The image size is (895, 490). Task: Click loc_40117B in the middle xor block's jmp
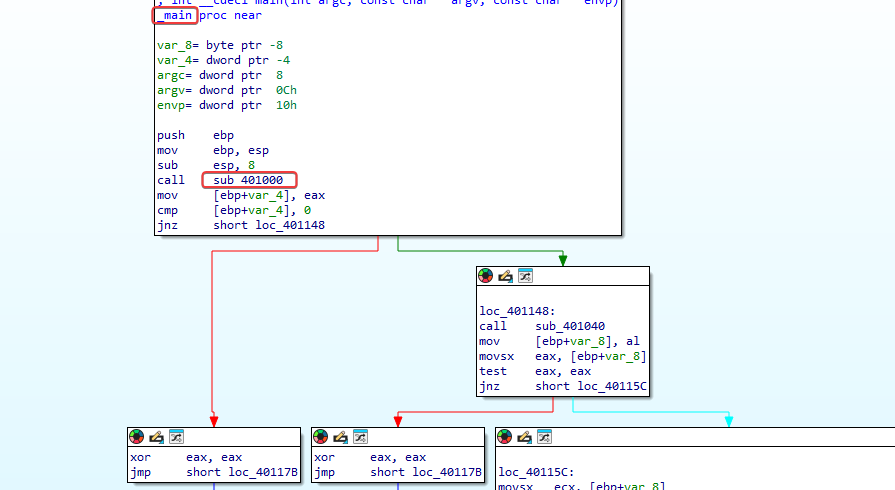click(448, 472)
